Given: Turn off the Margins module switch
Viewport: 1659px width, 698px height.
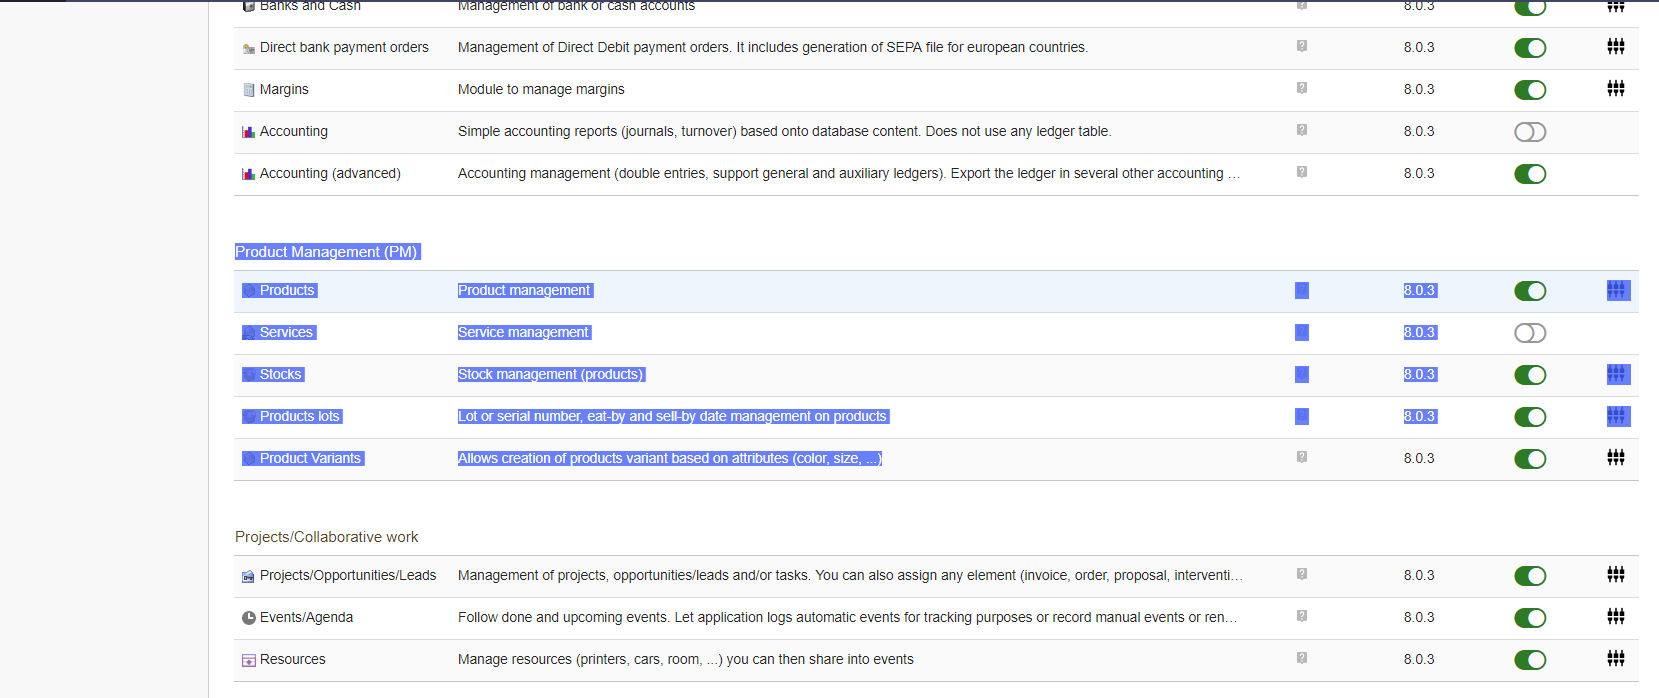Looking at the screenshot, I should 1530,90.
